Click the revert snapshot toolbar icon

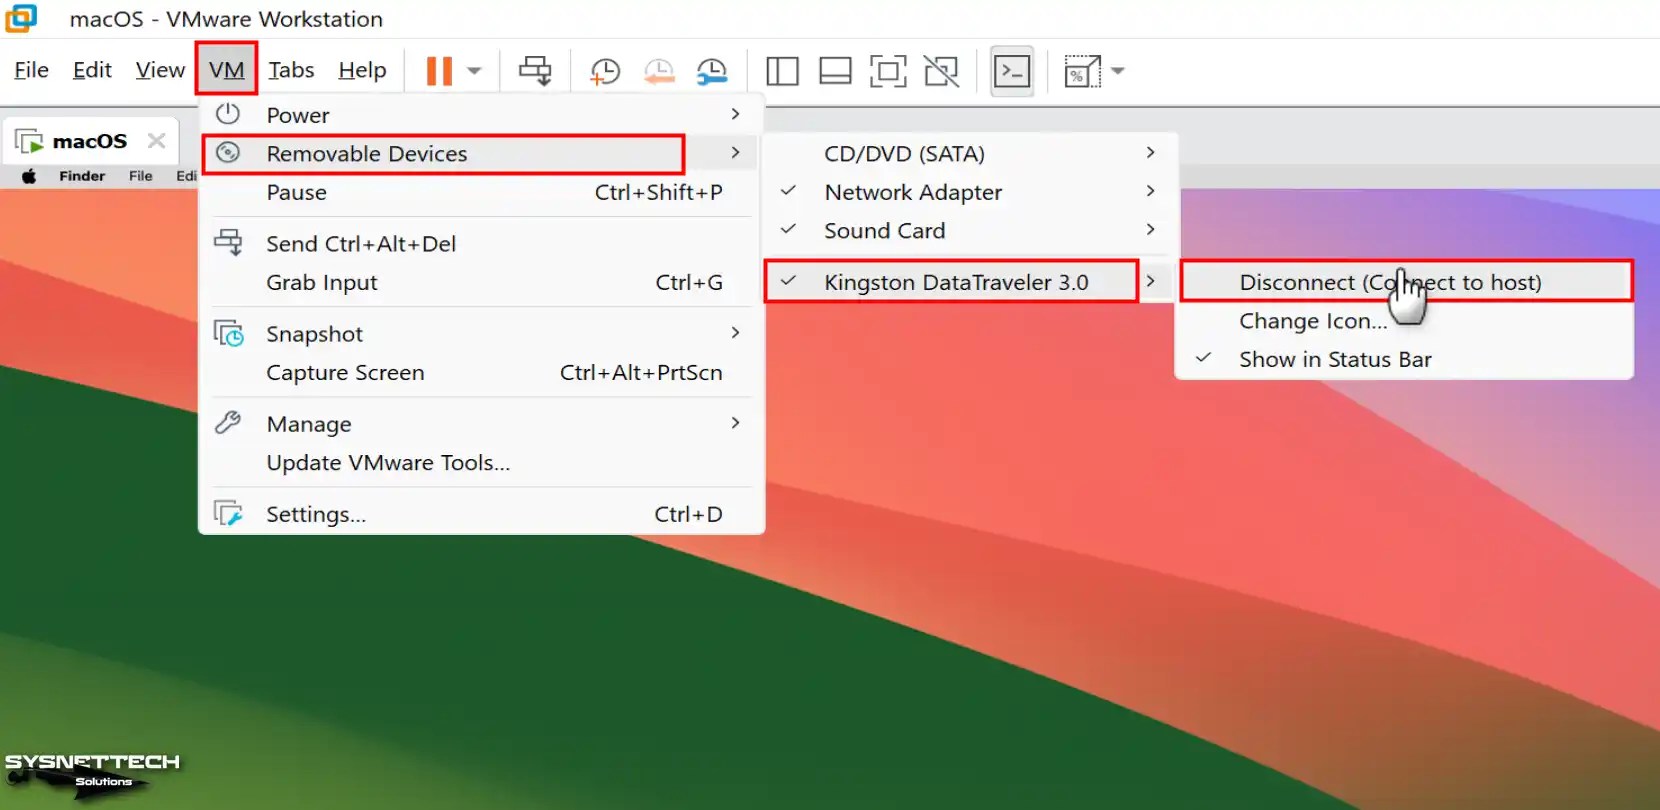[659, 71]
